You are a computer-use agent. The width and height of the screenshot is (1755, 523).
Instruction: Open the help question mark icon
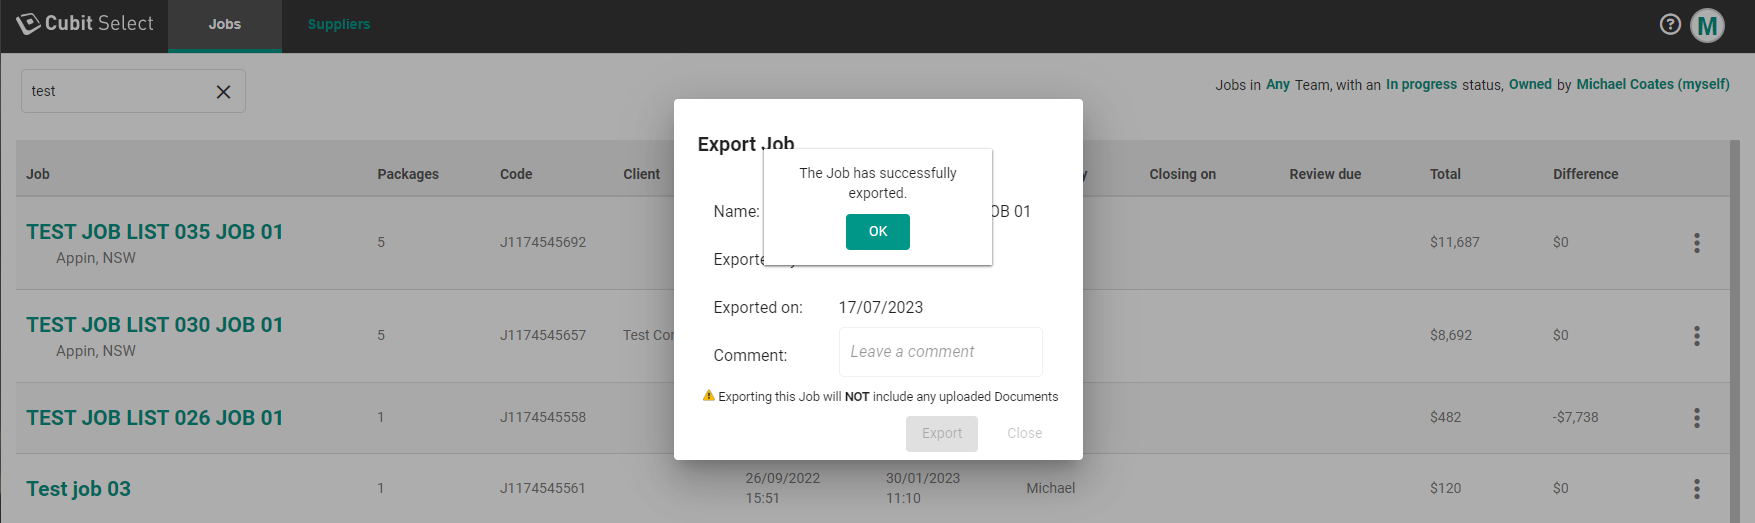(x=1670, y=25)
